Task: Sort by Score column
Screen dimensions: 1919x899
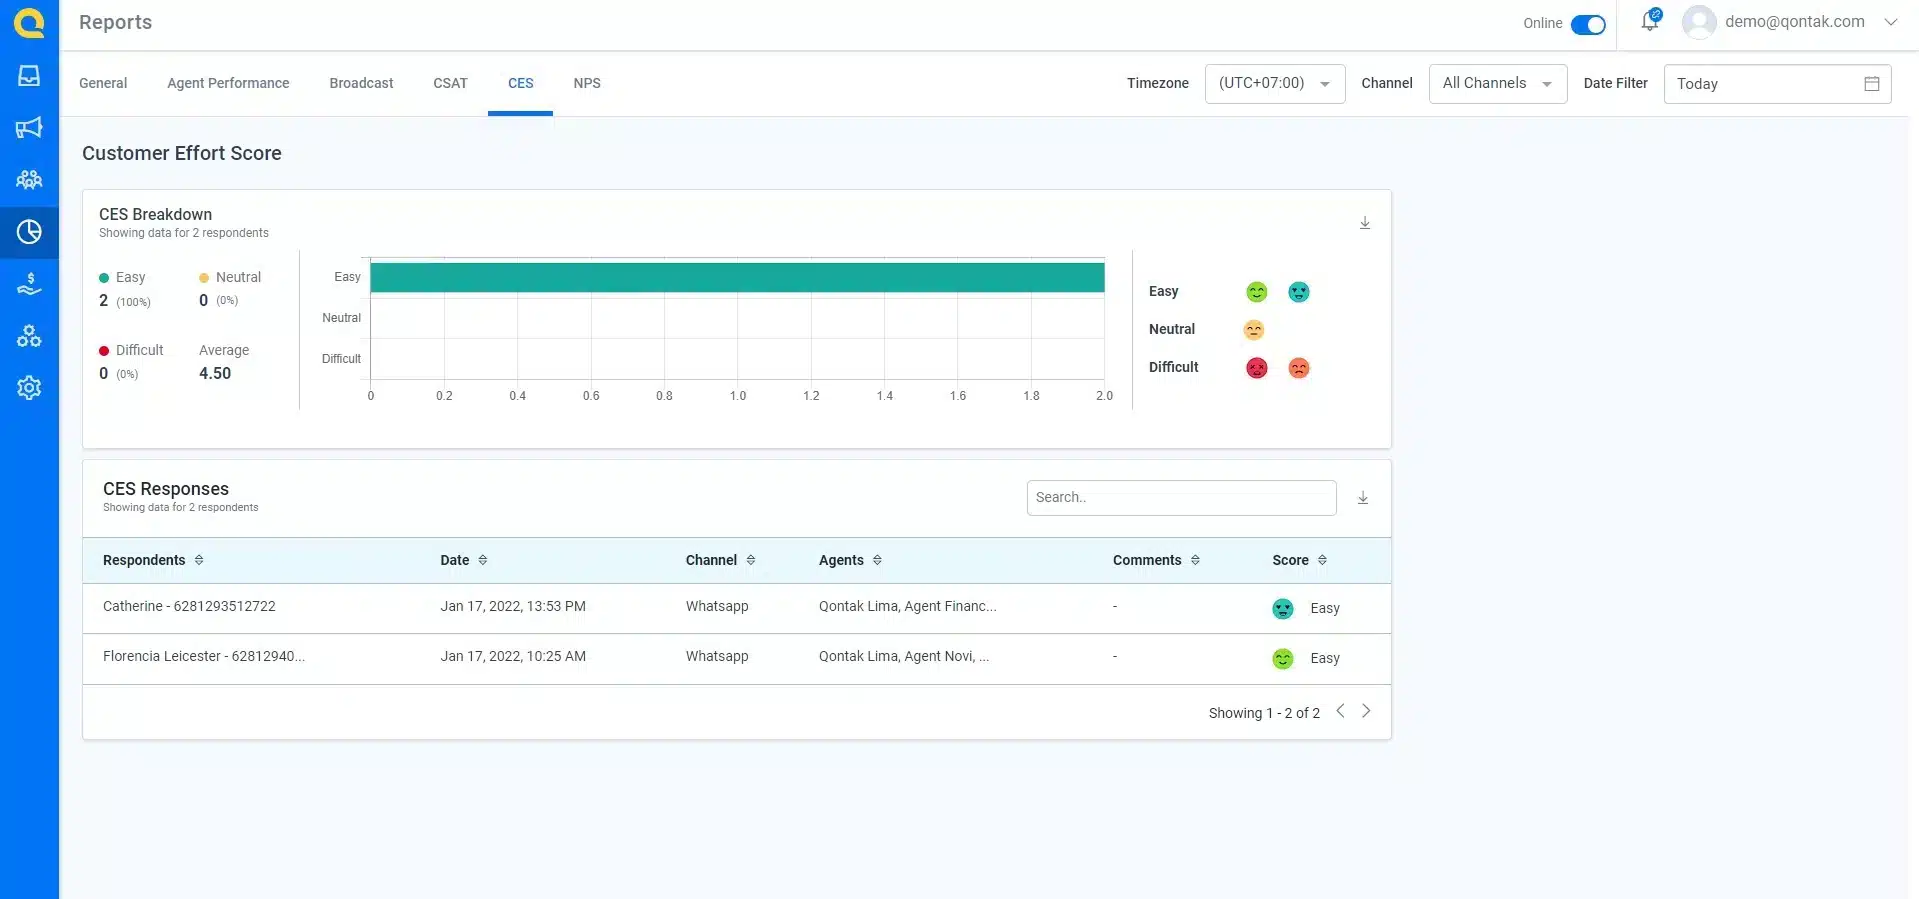Action: tap(1322, 560)
